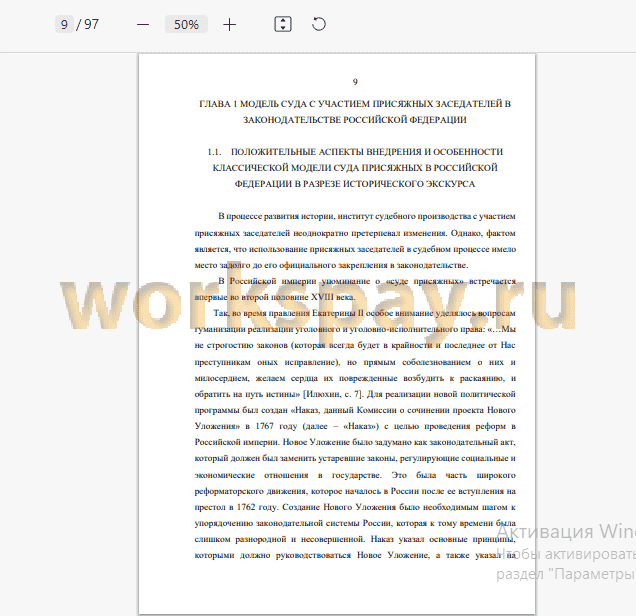This screenshot has width=636, height=616.
Task: Zoom in with the plus button
Action: [x=230, y=25]
